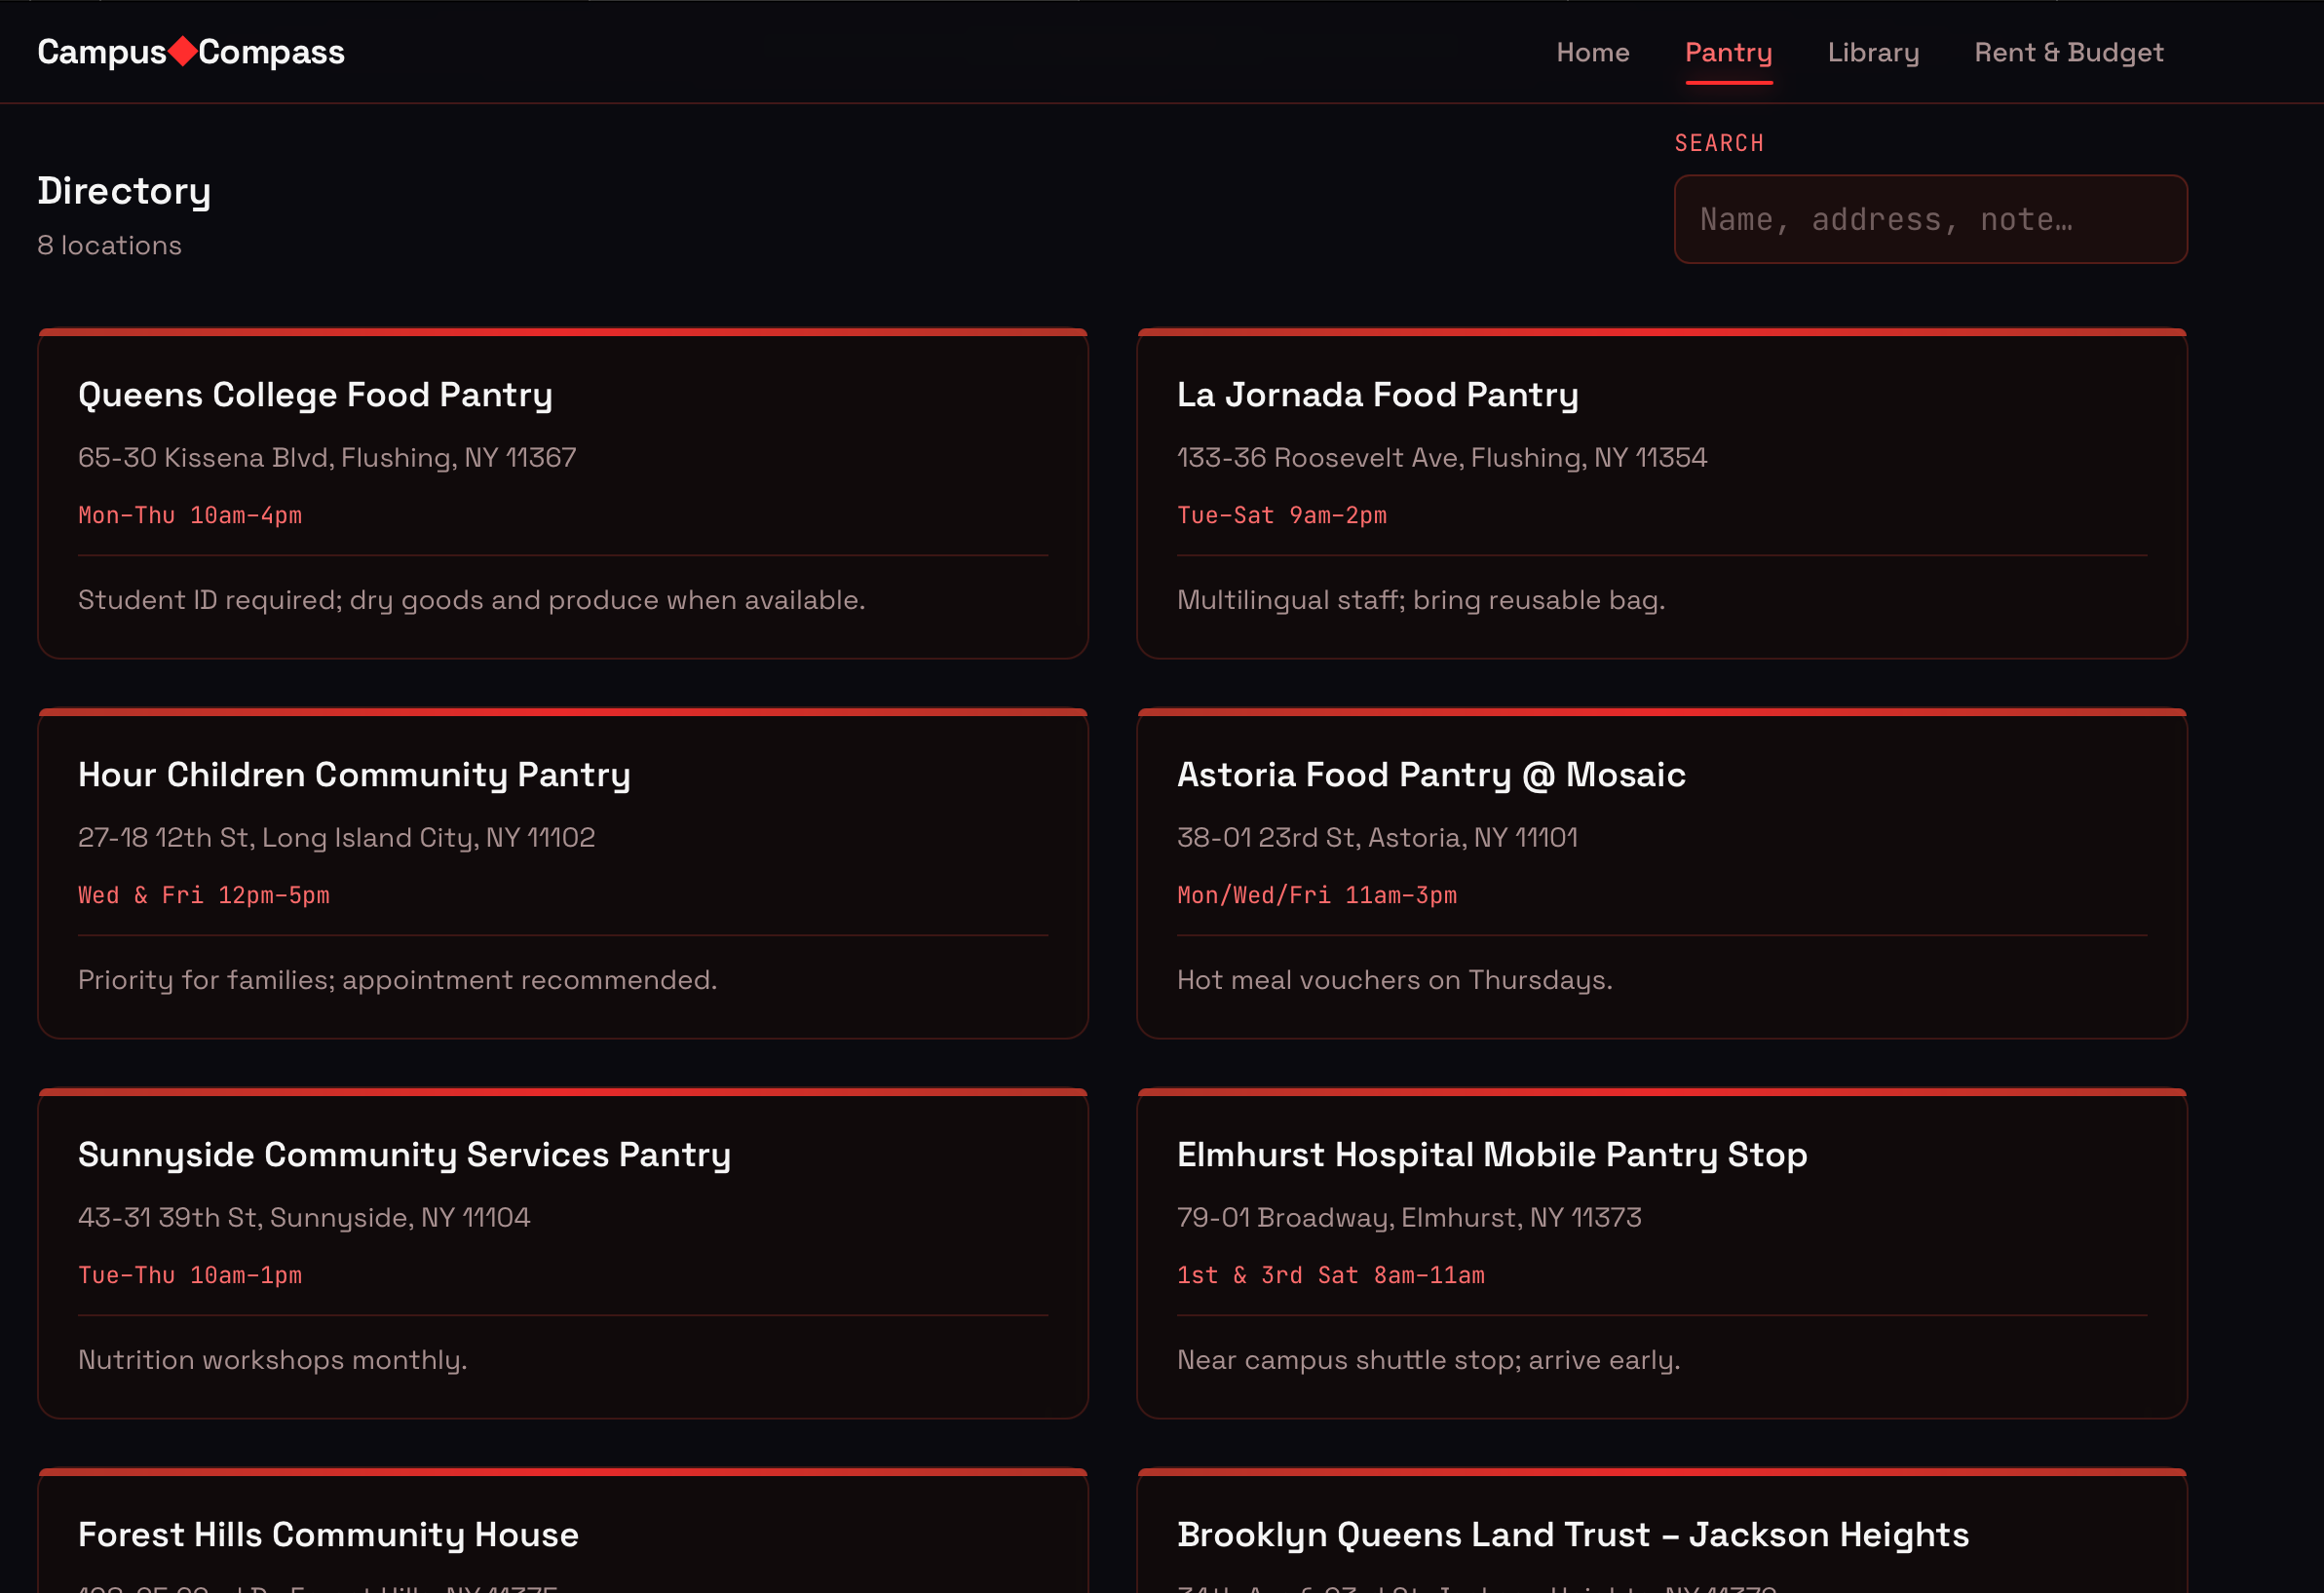
Task: Click Hour Children Community Pantry title
Action: click(x=354, y=775)
